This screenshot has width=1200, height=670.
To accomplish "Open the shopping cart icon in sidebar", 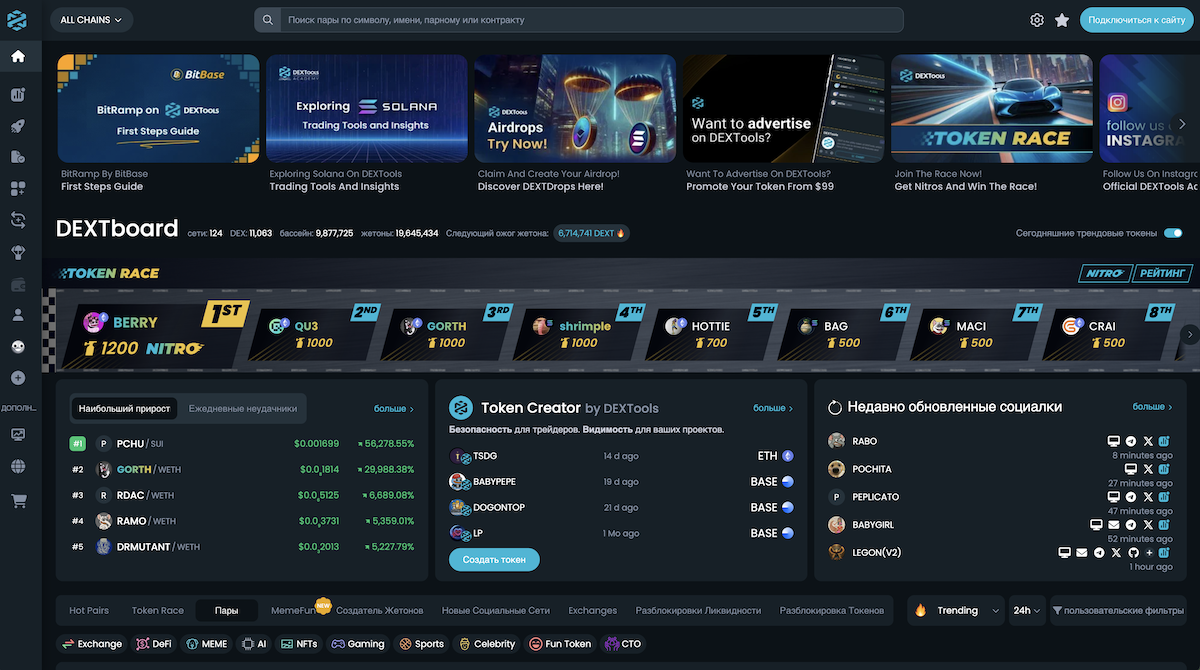I will 18,501.
